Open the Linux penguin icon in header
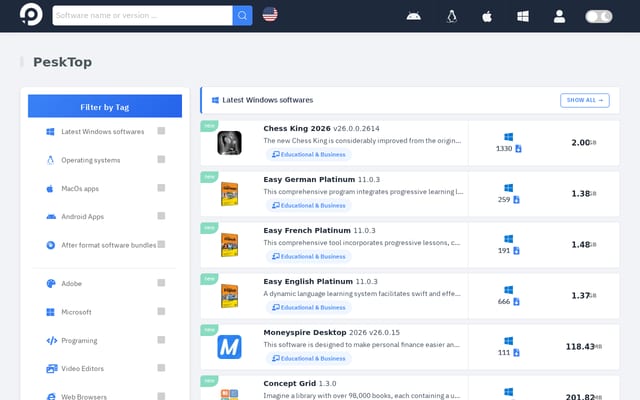The height and width of the screenshot is (400, 640). pyautogui.click(x=451, y=16)
